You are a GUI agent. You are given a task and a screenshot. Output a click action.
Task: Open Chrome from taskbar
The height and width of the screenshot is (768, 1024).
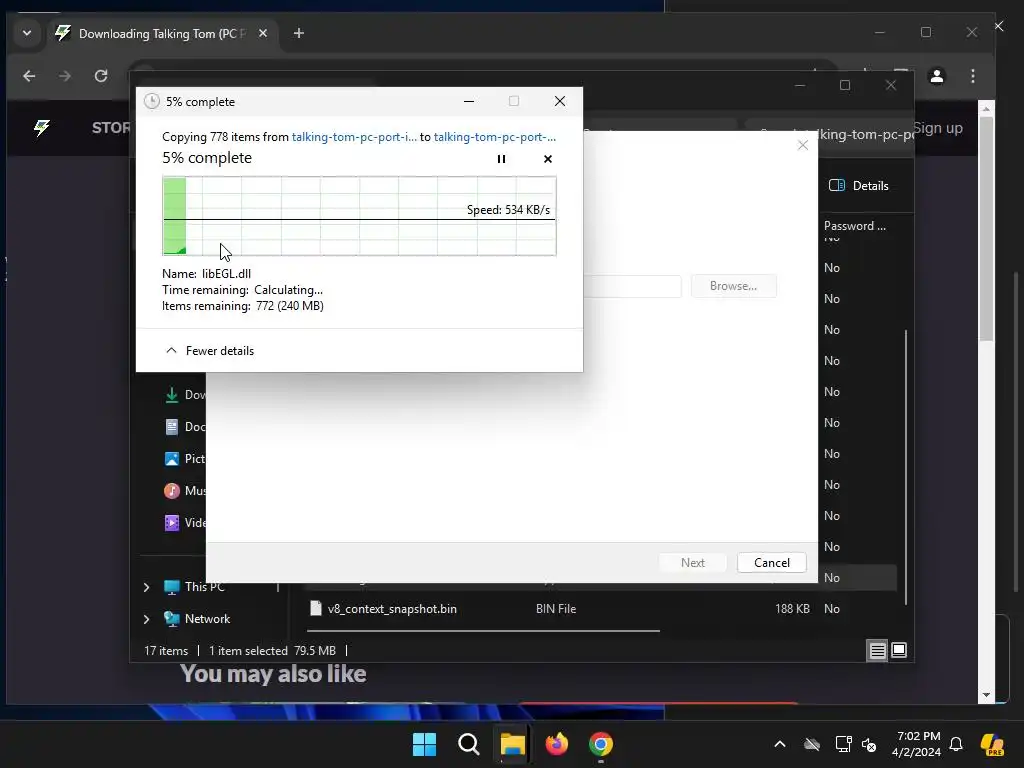click(x=601, y=744)
